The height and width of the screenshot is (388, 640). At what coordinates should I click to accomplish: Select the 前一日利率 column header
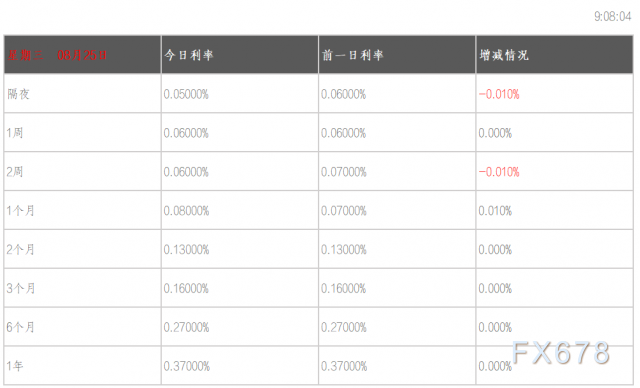(353, 55)
